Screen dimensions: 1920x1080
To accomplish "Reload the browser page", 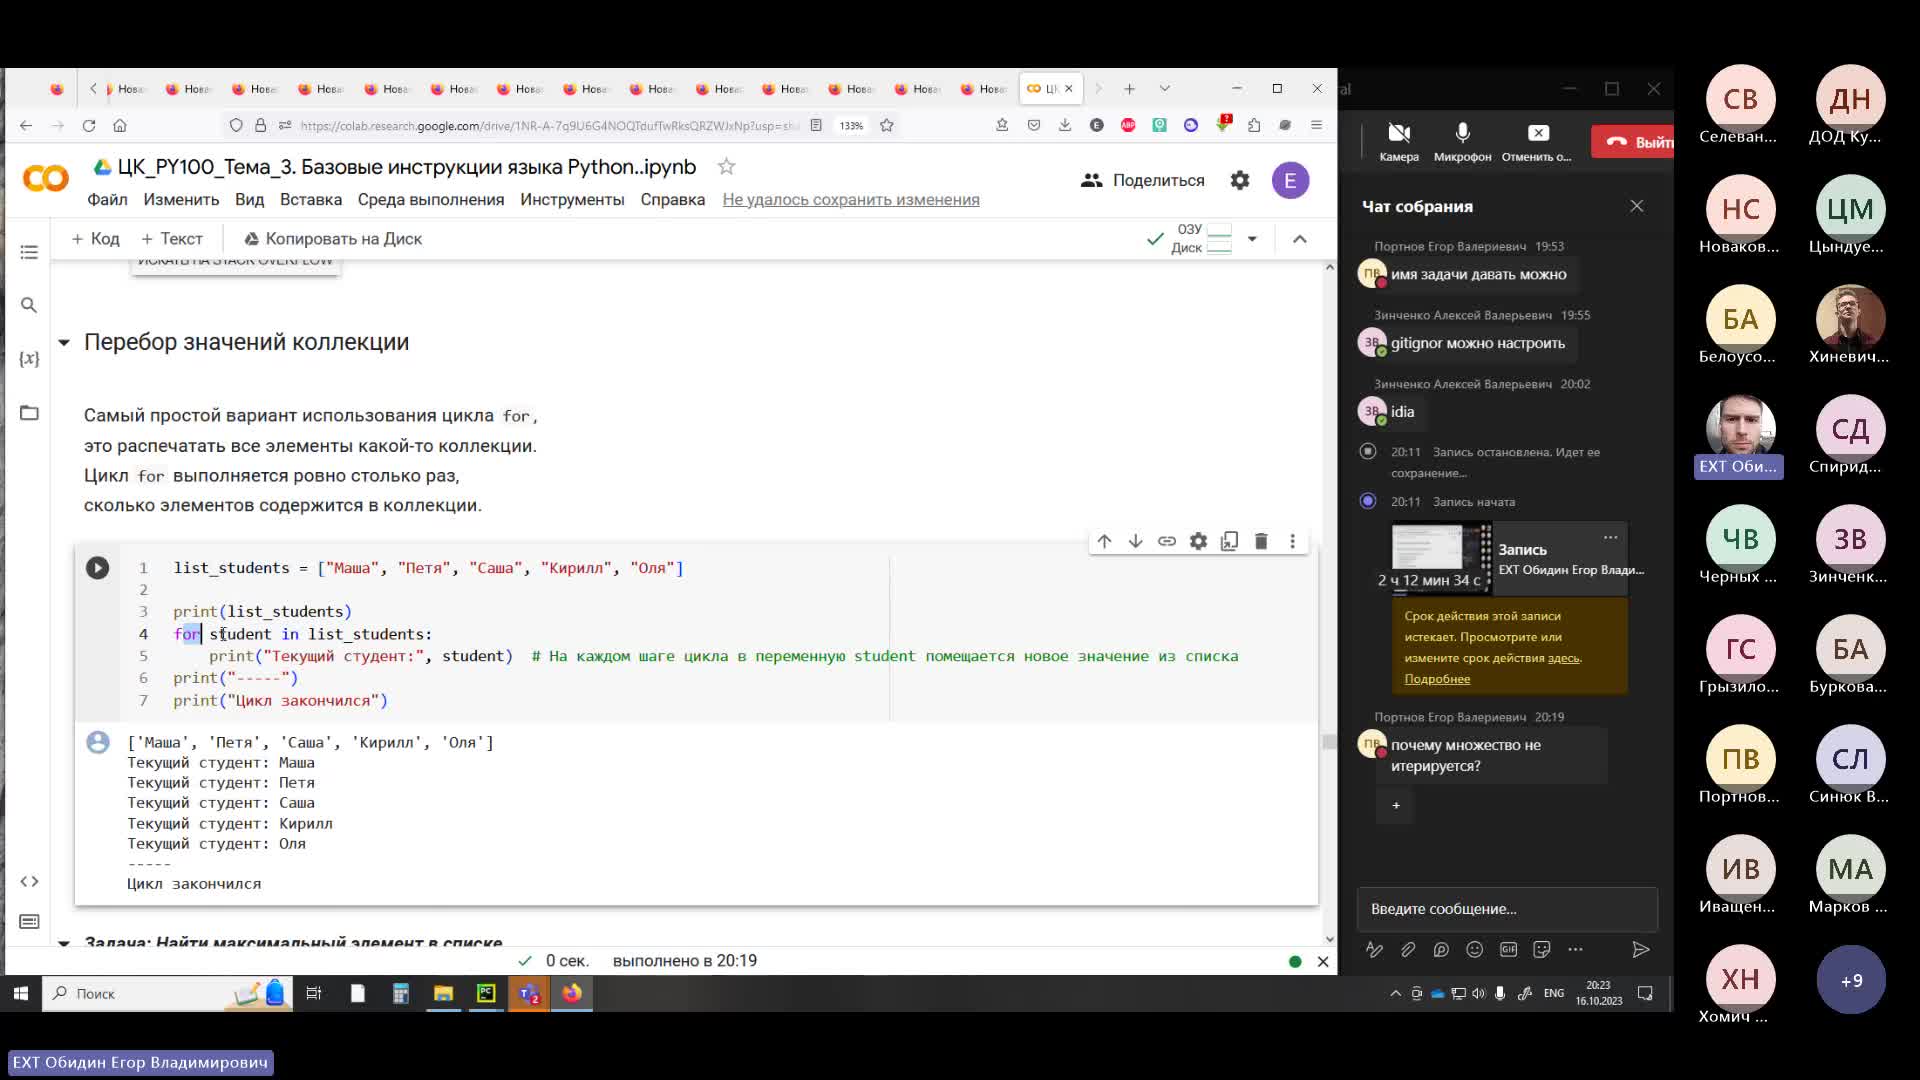I will [x=89, y=125].
